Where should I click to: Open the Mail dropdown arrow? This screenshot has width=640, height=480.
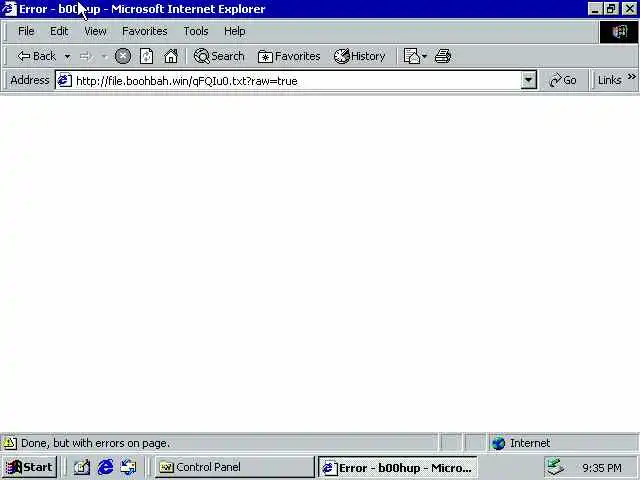[x=424, y=56]
